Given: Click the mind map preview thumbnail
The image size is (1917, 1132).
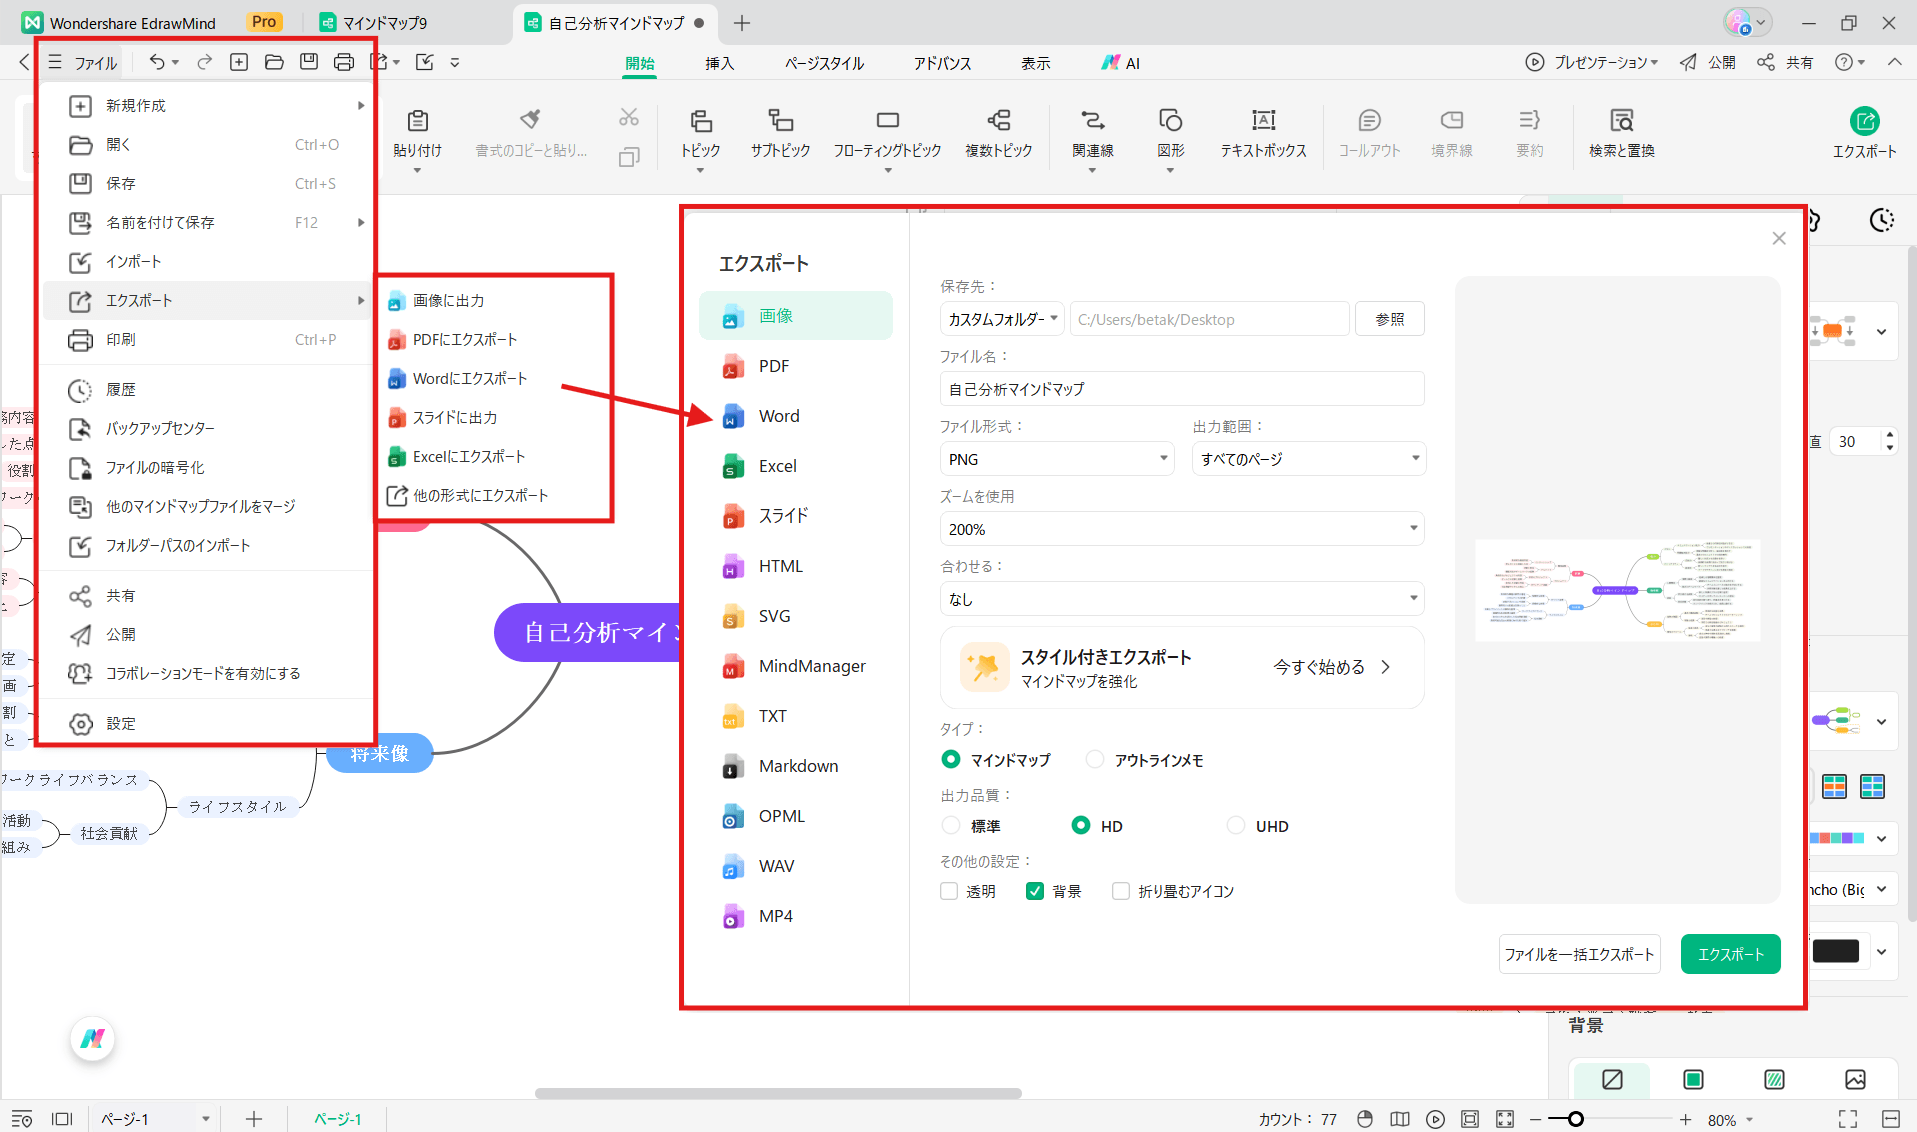Looking at the screenshot, I should 1617,591.
